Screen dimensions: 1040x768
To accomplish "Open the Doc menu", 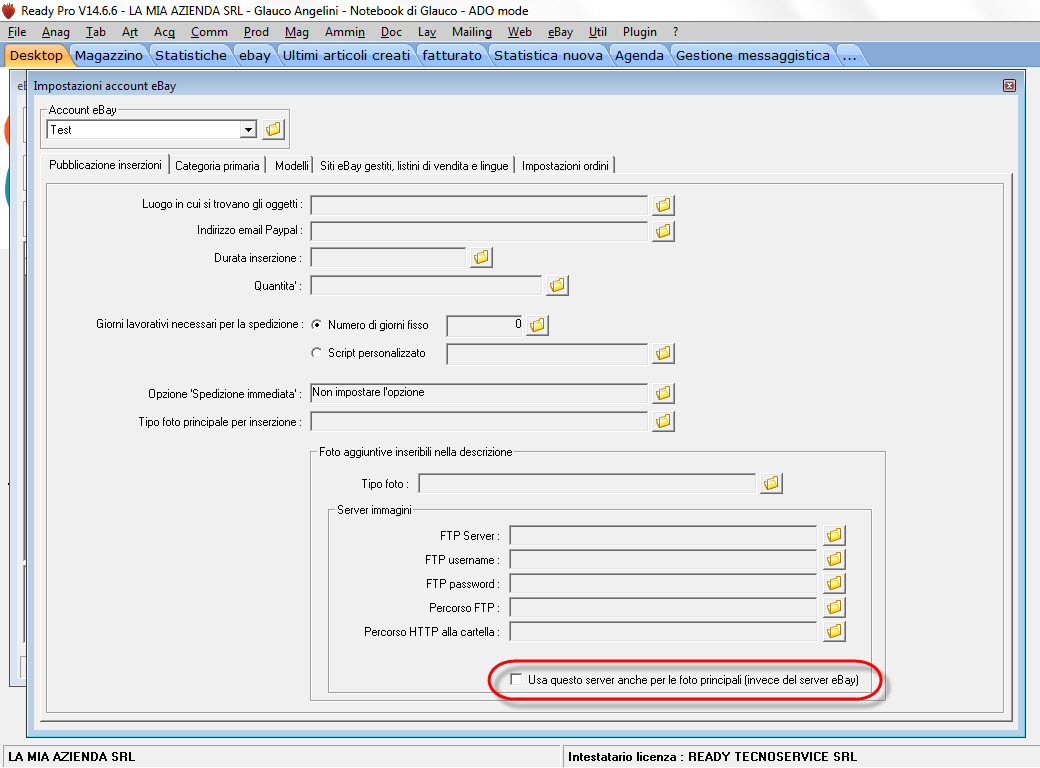I will tap(391, 32).
